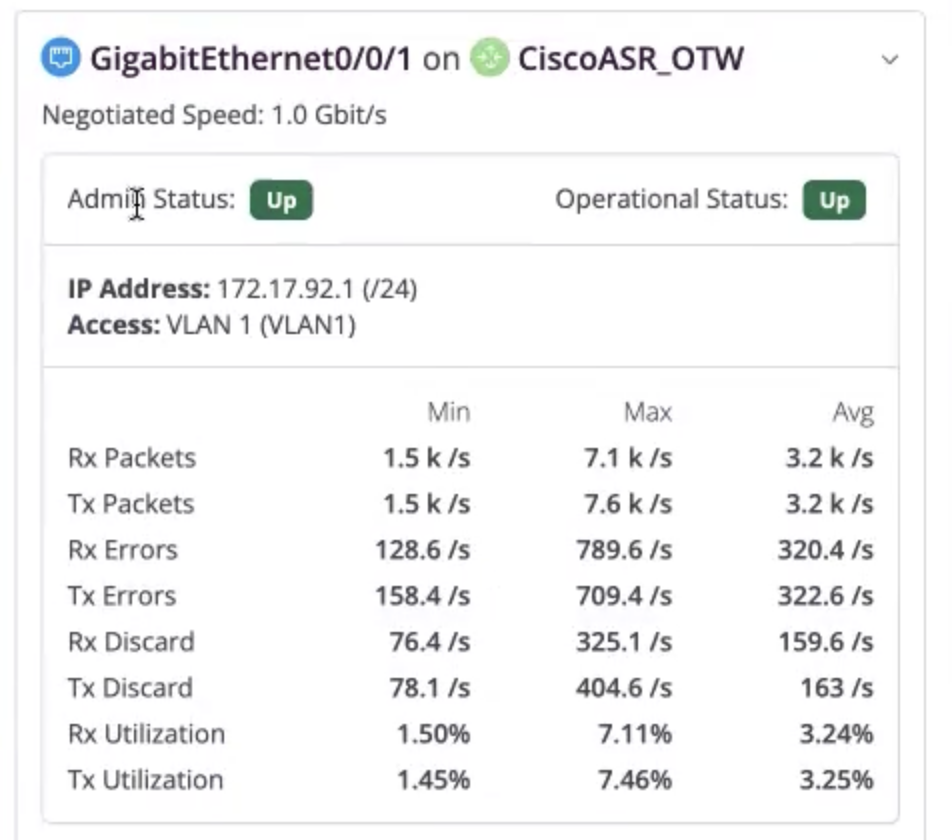The width and height of the screenshot is (952, 840).
Task: Select the Rx Packets row label
Action: [132, 458]
